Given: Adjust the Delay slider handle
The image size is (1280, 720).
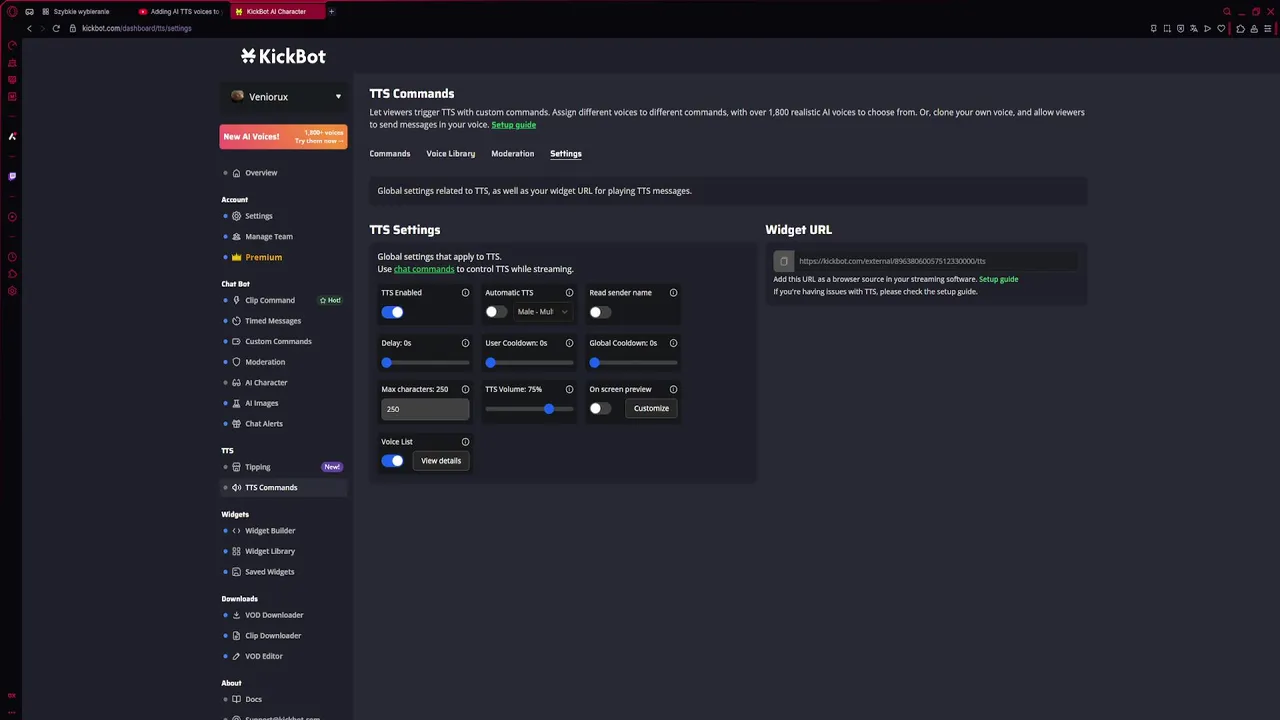Looking at the screenshot, I should (387, 362).
